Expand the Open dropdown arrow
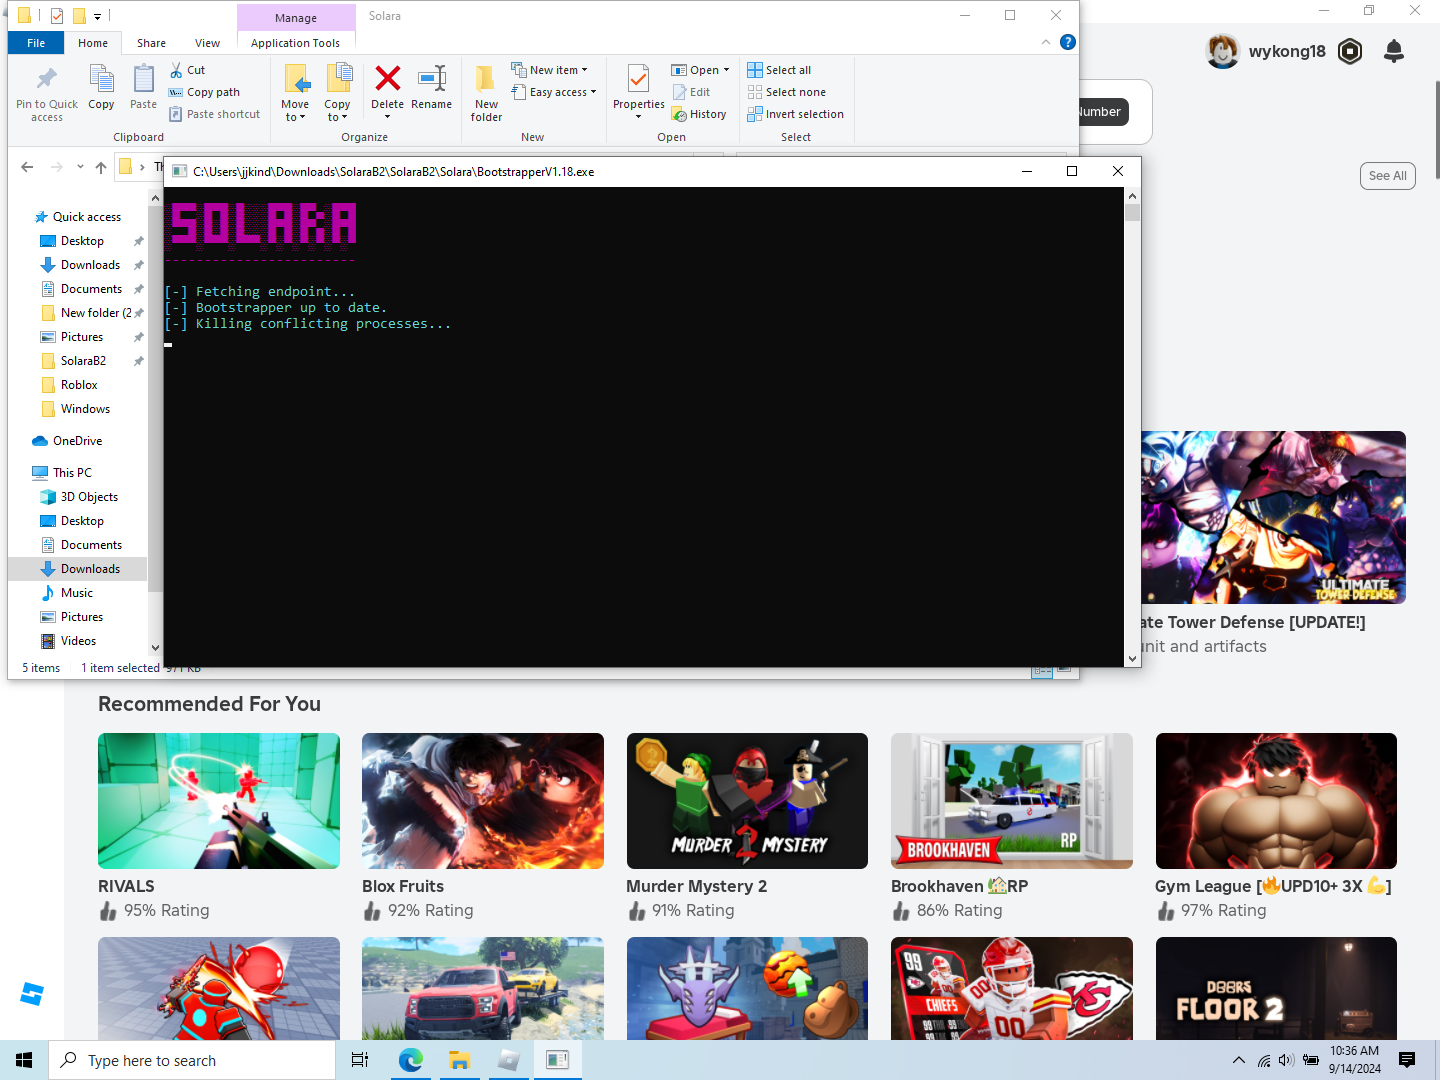 pos(726,70)
